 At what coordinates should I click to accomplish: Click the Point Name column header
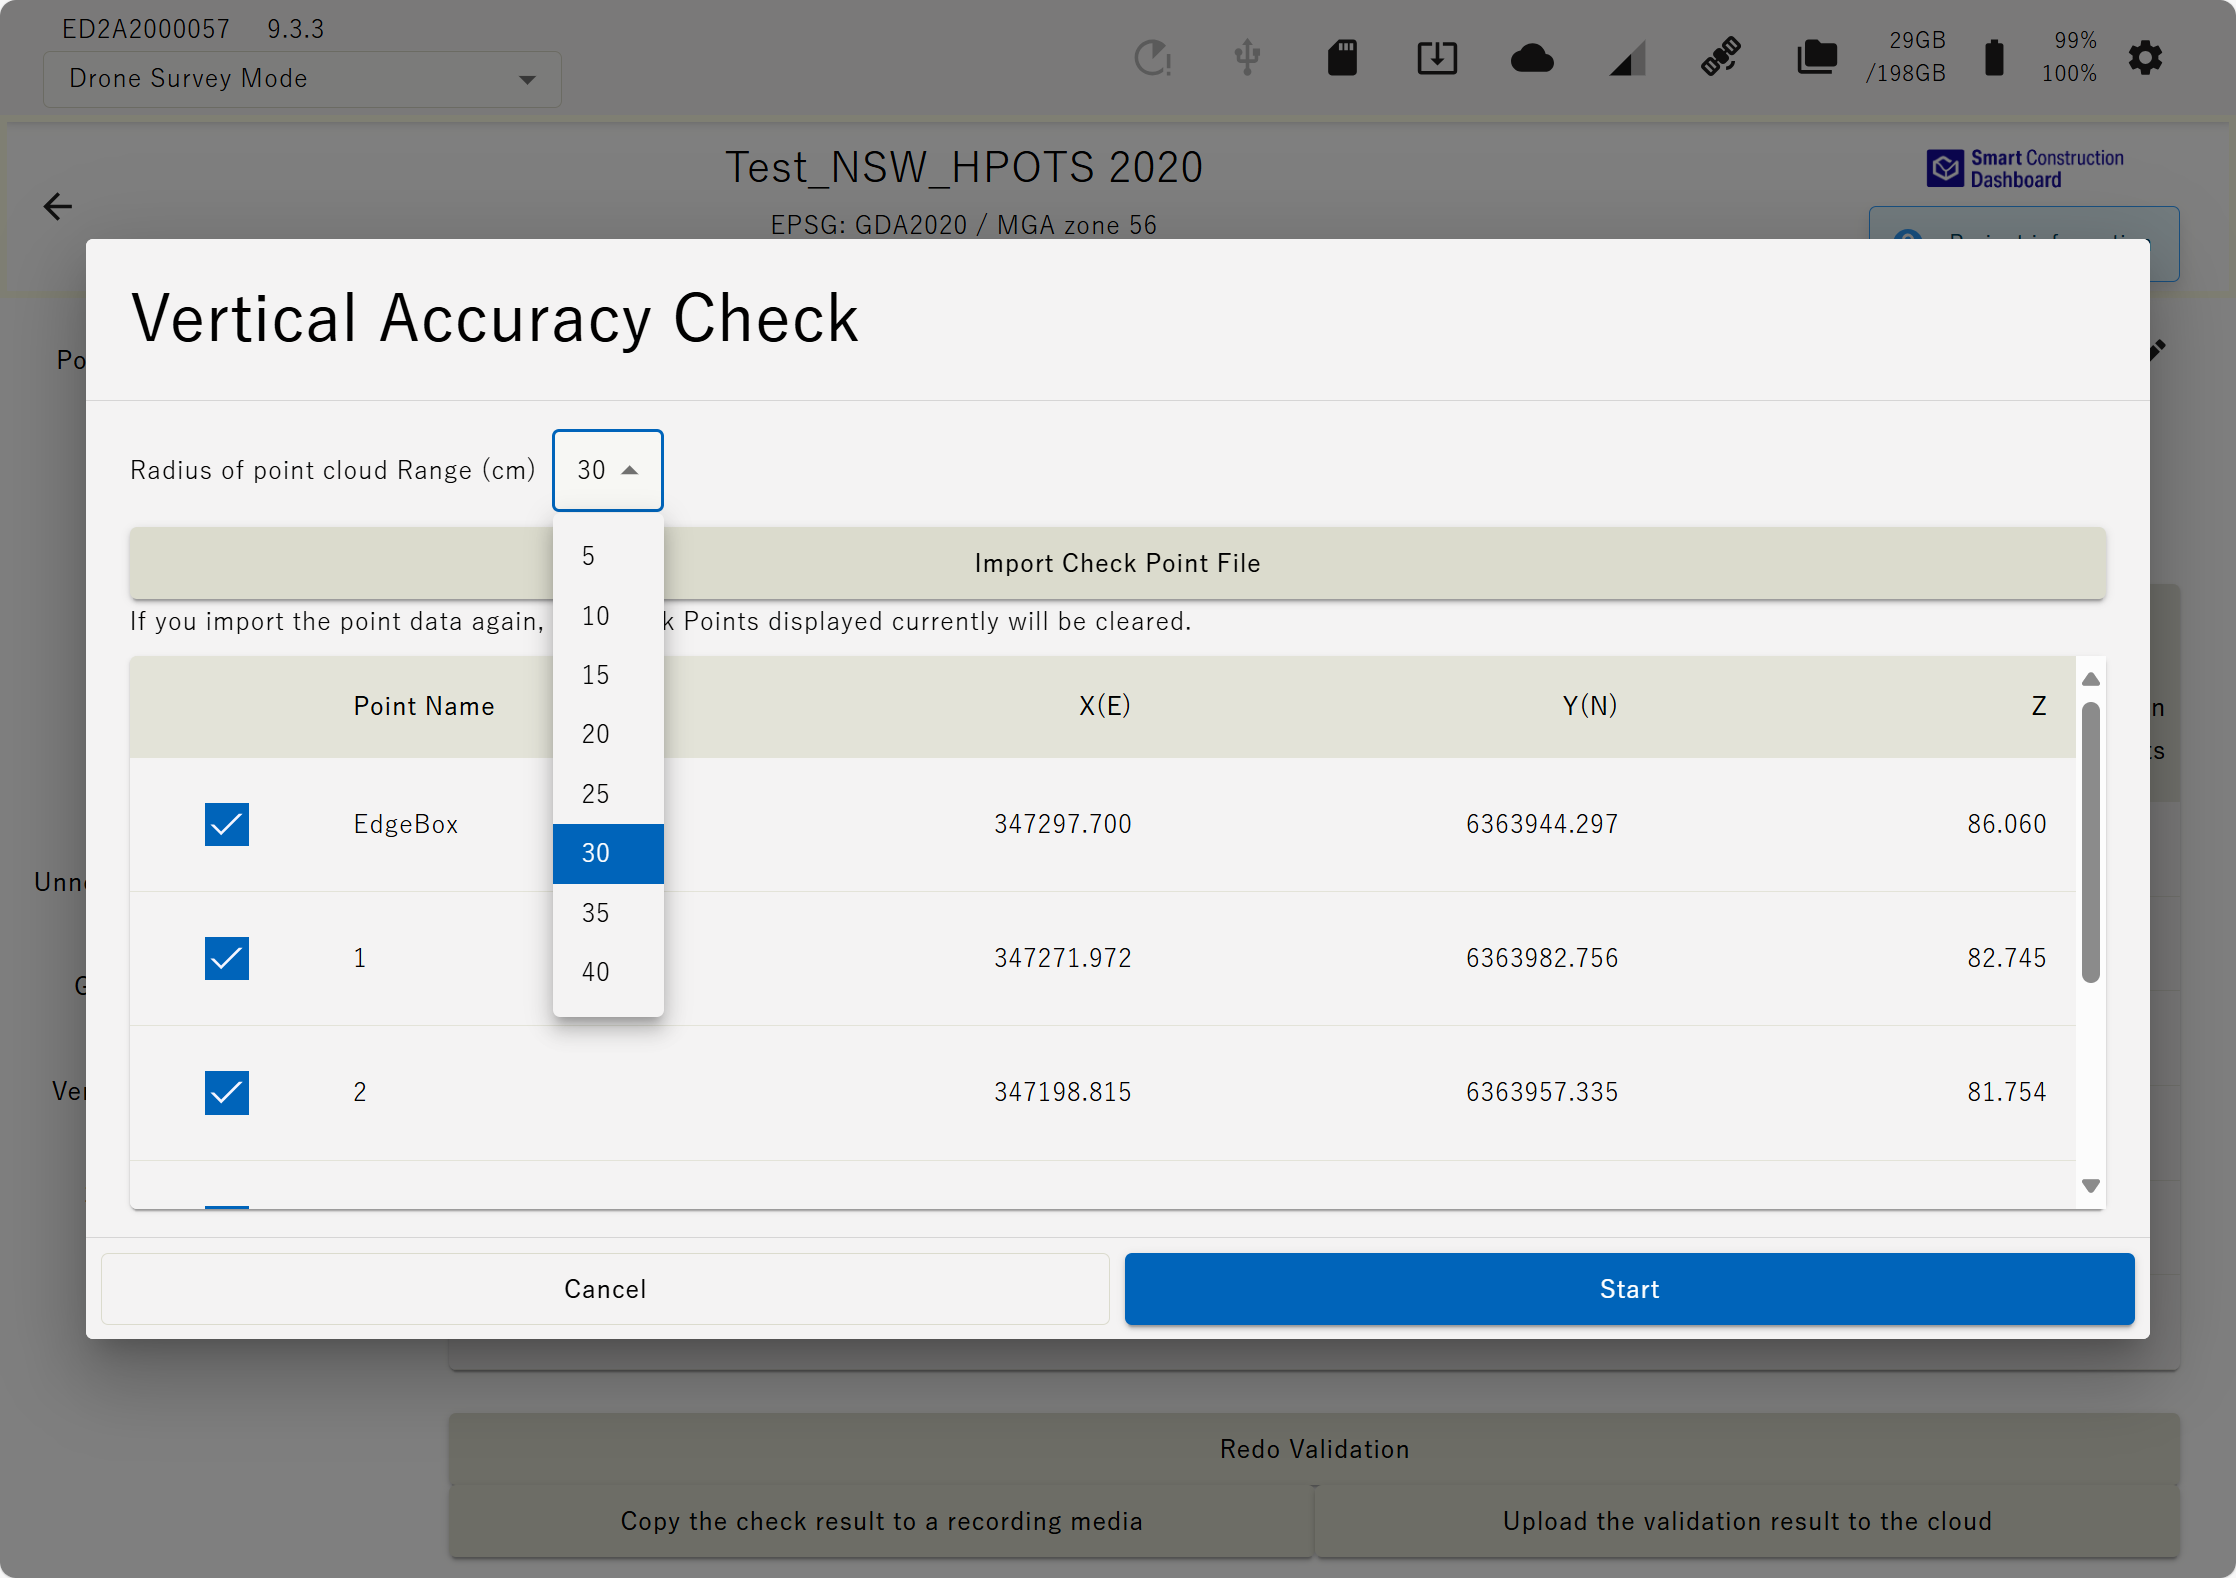[424, 706]
